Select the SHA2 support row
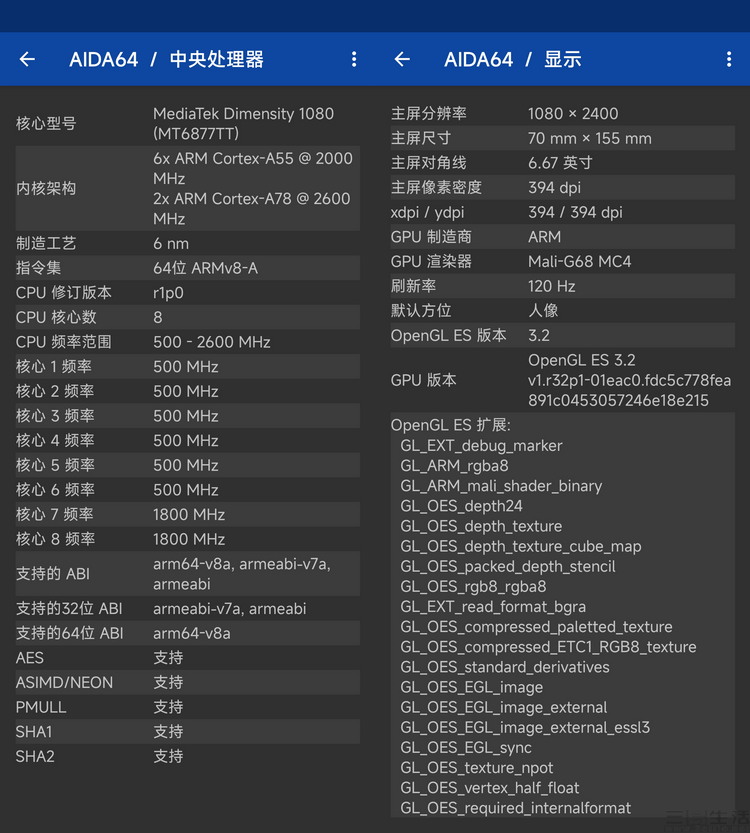This screenshot has width=750, height=833. (188, 756)
